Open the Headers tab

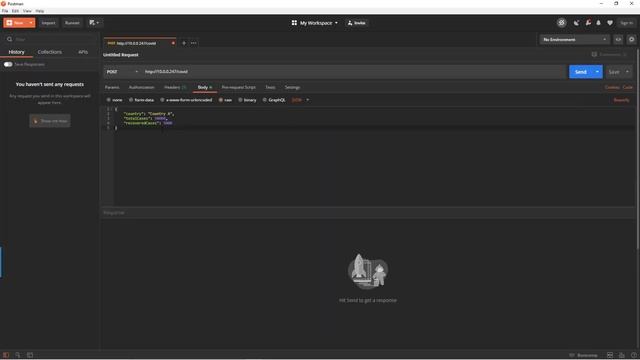coord(175,87)
